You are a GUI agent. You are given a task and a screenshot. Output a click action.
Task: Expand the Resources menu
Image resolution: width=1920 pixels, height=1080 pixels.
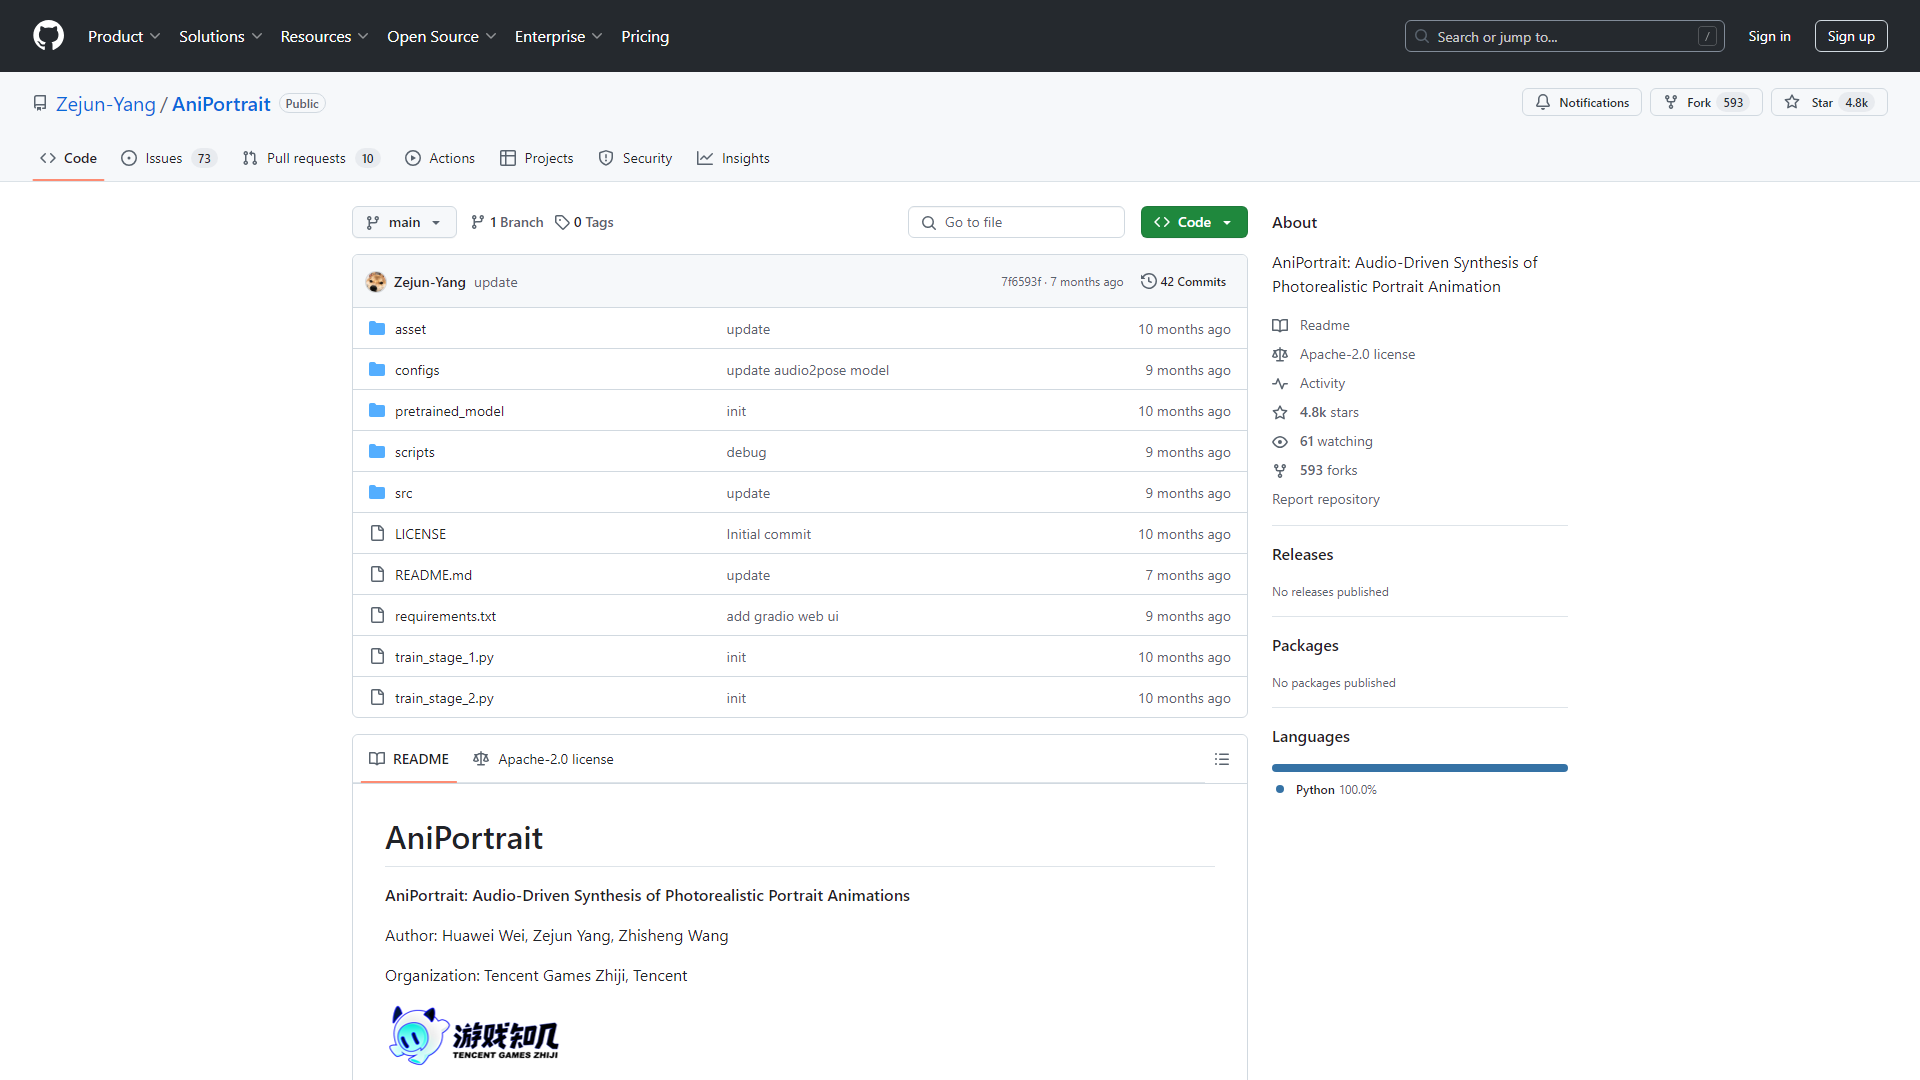[325, 36]
